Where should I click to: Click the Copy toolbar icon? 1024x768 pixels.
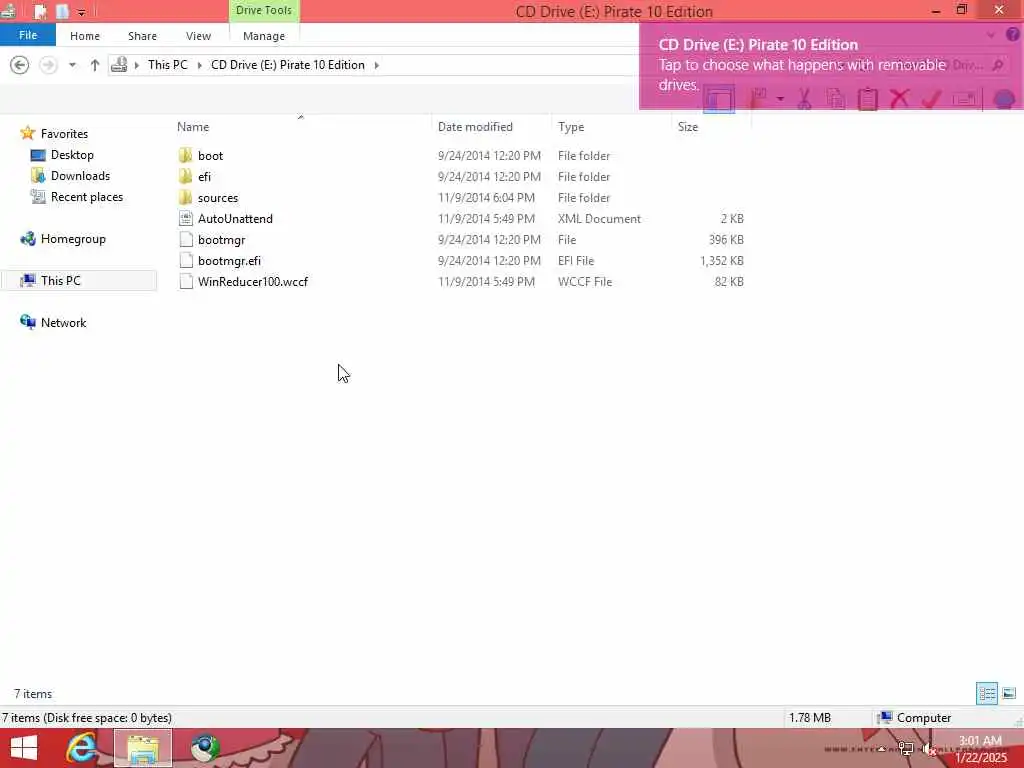coord(836,99)
